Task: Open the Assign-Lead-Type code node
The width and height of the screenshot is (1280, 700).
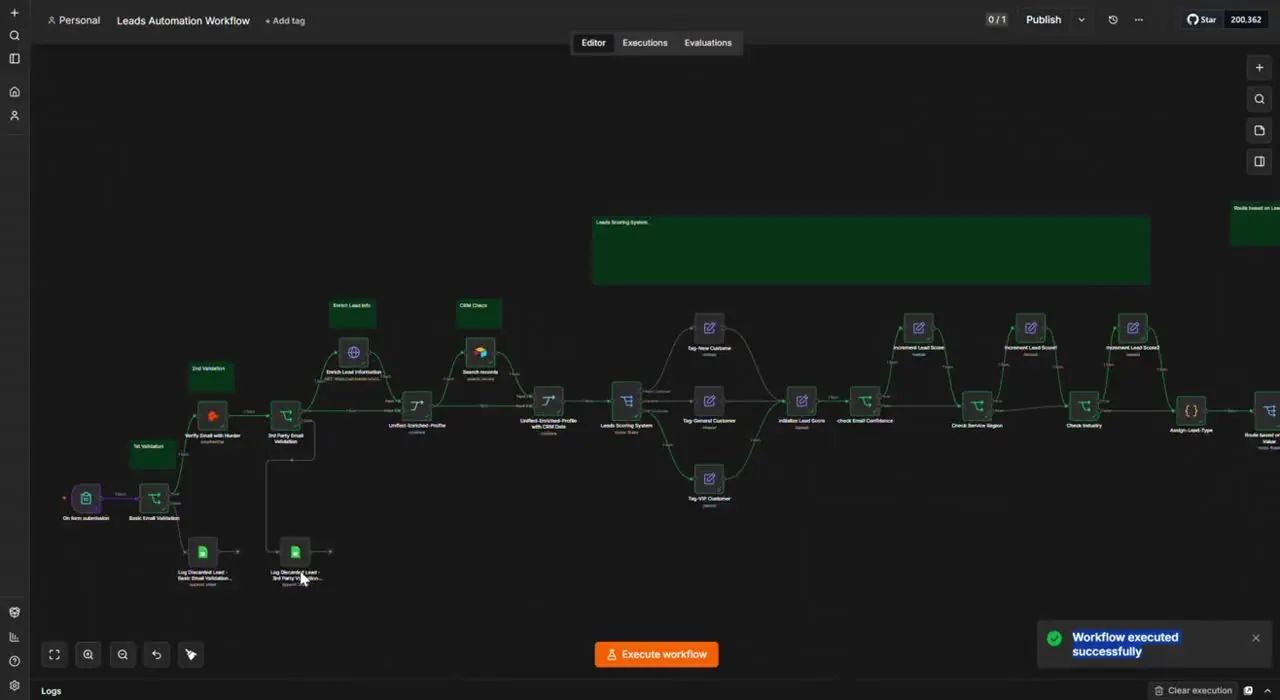Action: coord(1191,411)
